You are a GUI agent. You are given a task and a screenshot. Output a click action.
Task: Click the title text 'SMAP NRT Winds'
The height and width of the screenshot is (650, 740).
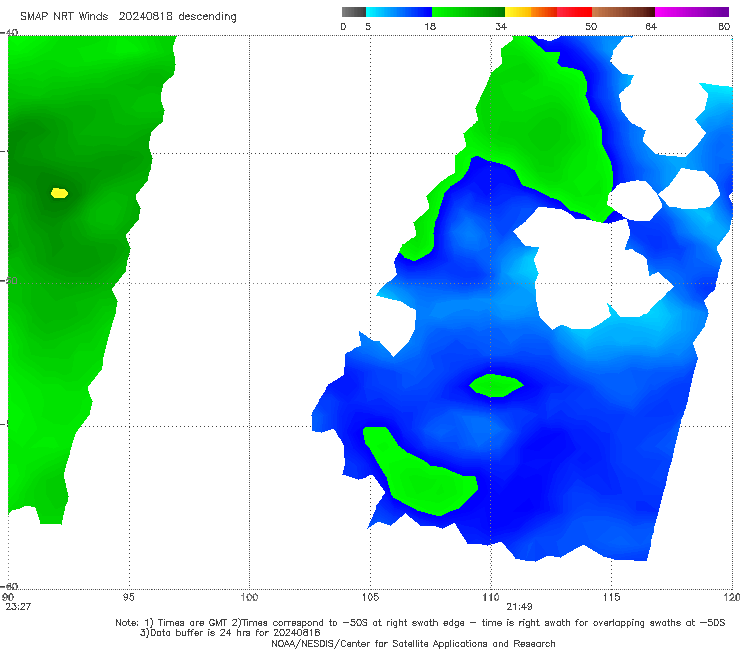64,16
